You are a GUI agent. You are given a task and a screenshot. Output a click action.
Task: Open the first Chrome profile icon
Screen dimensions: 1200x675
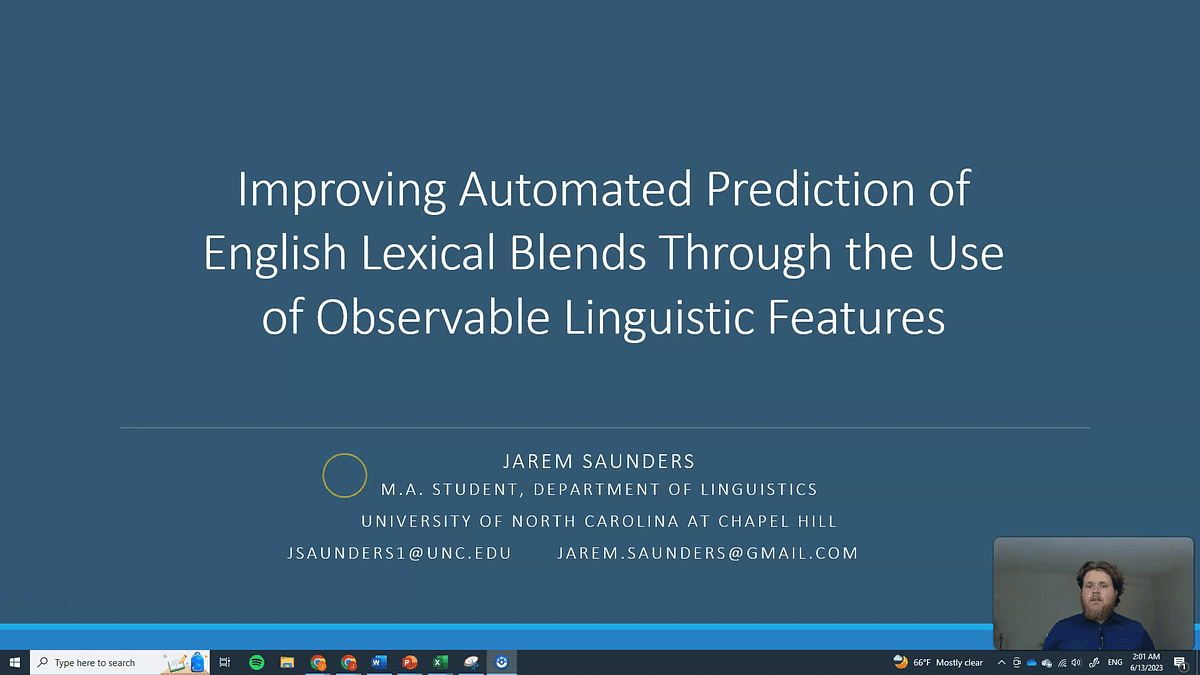click(318, 662)
